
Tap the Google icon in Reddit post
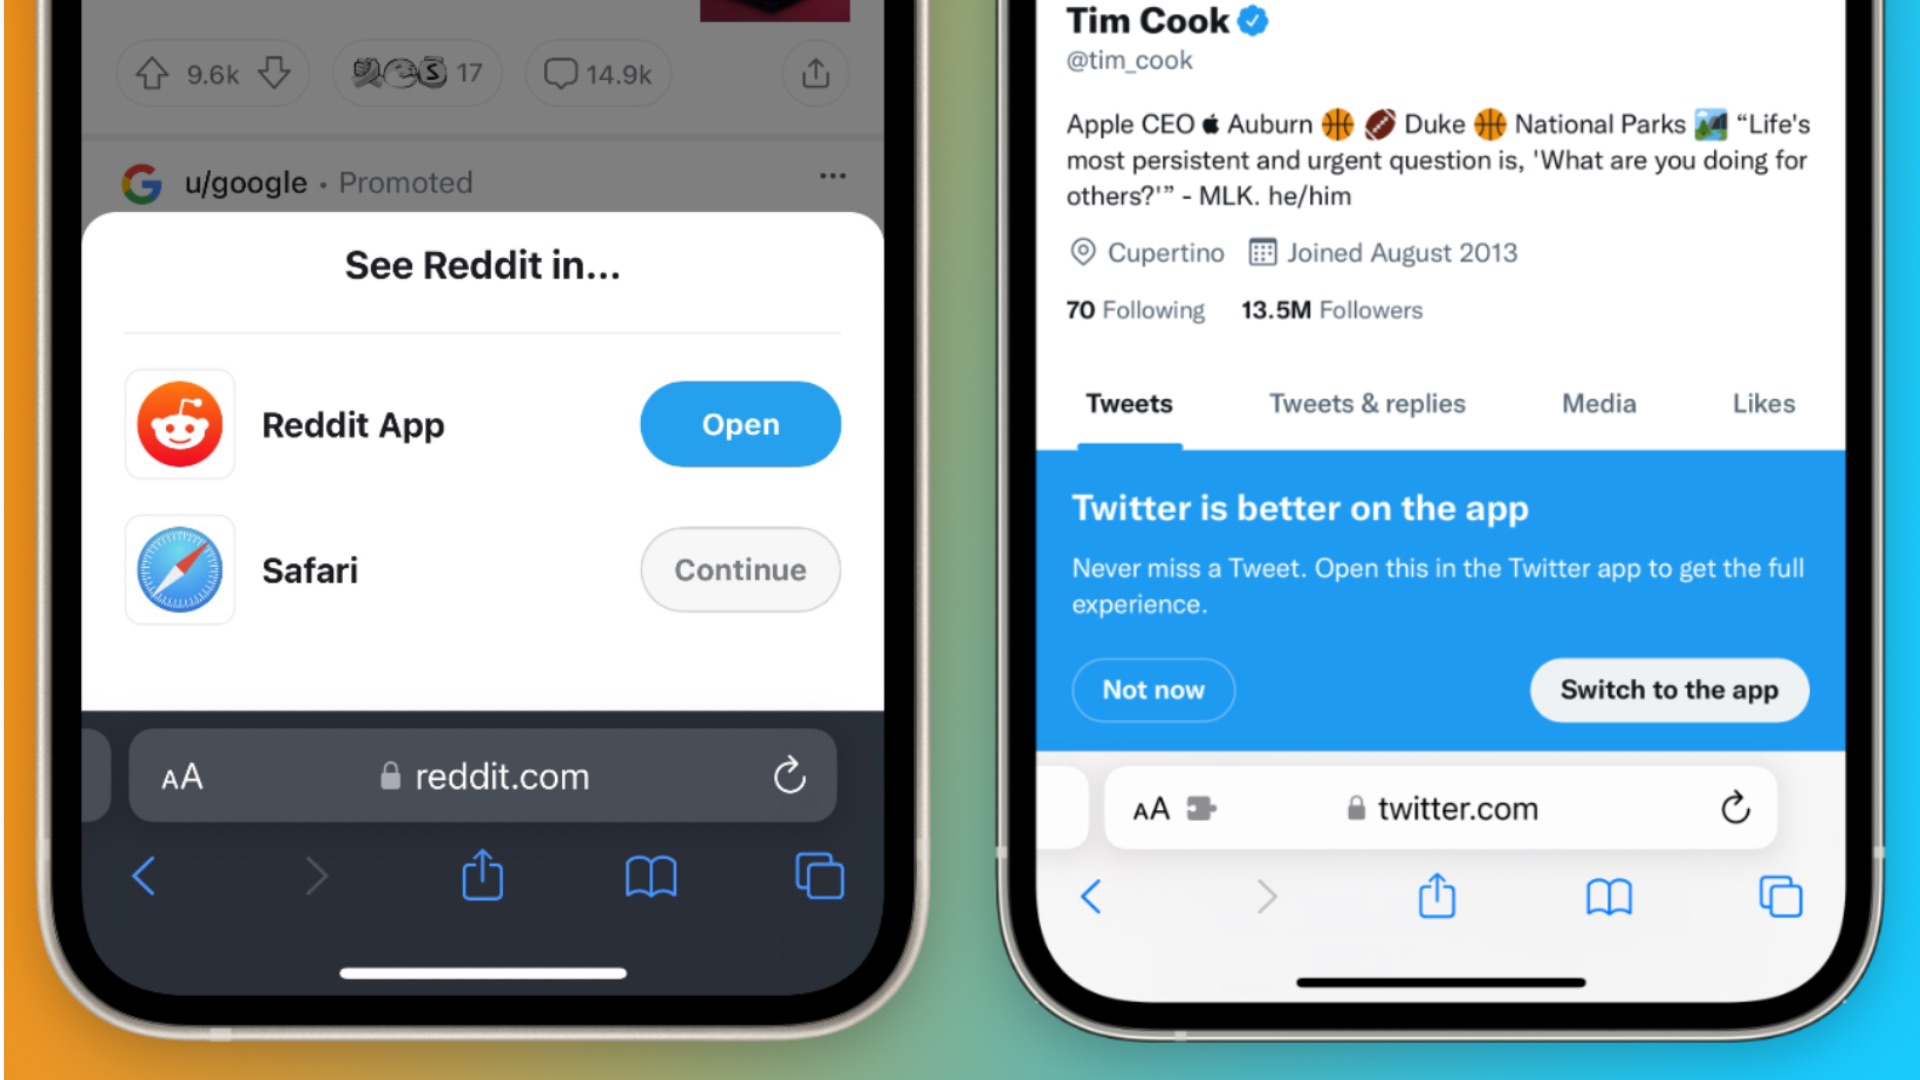coord(142,181)
